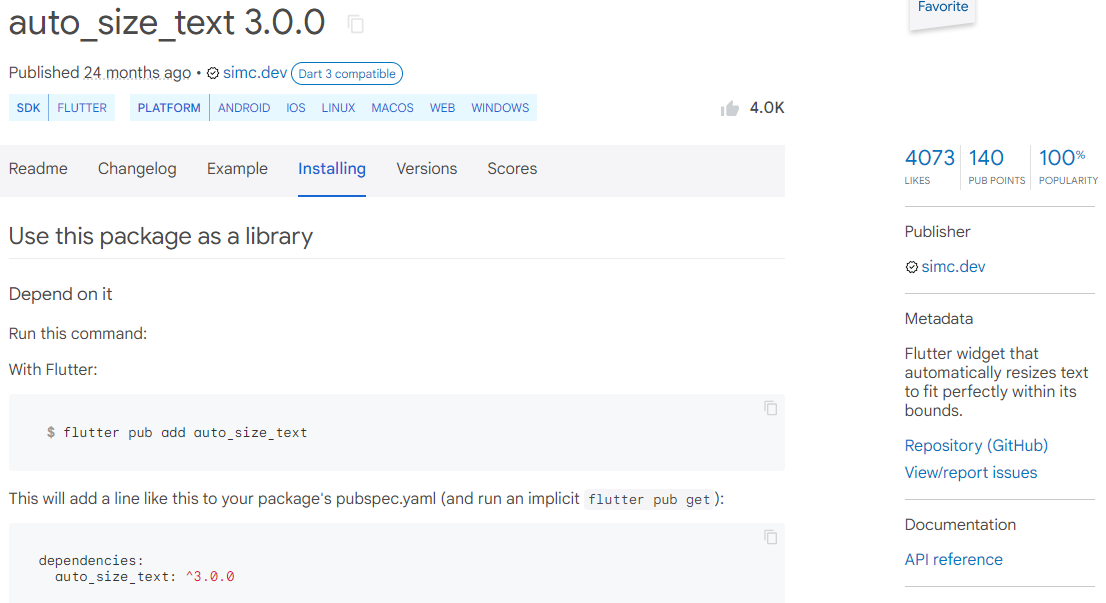Open the API reference link

point(953,560)
